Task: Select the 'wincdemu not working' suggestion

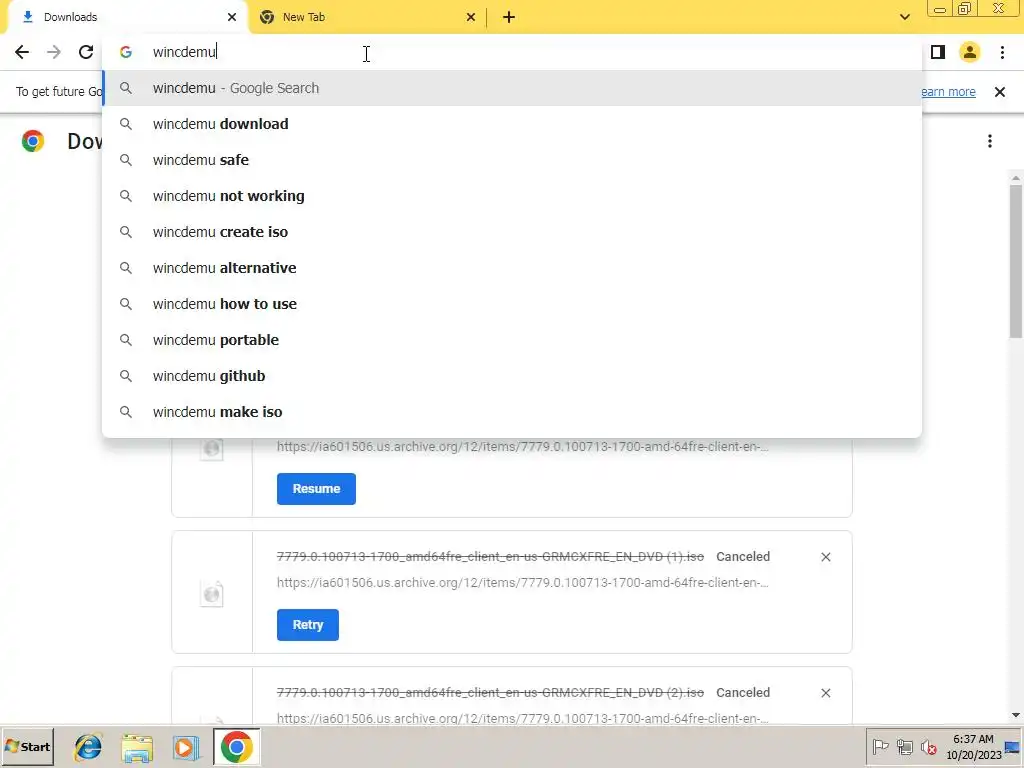Action: click(x=512, y=196)
